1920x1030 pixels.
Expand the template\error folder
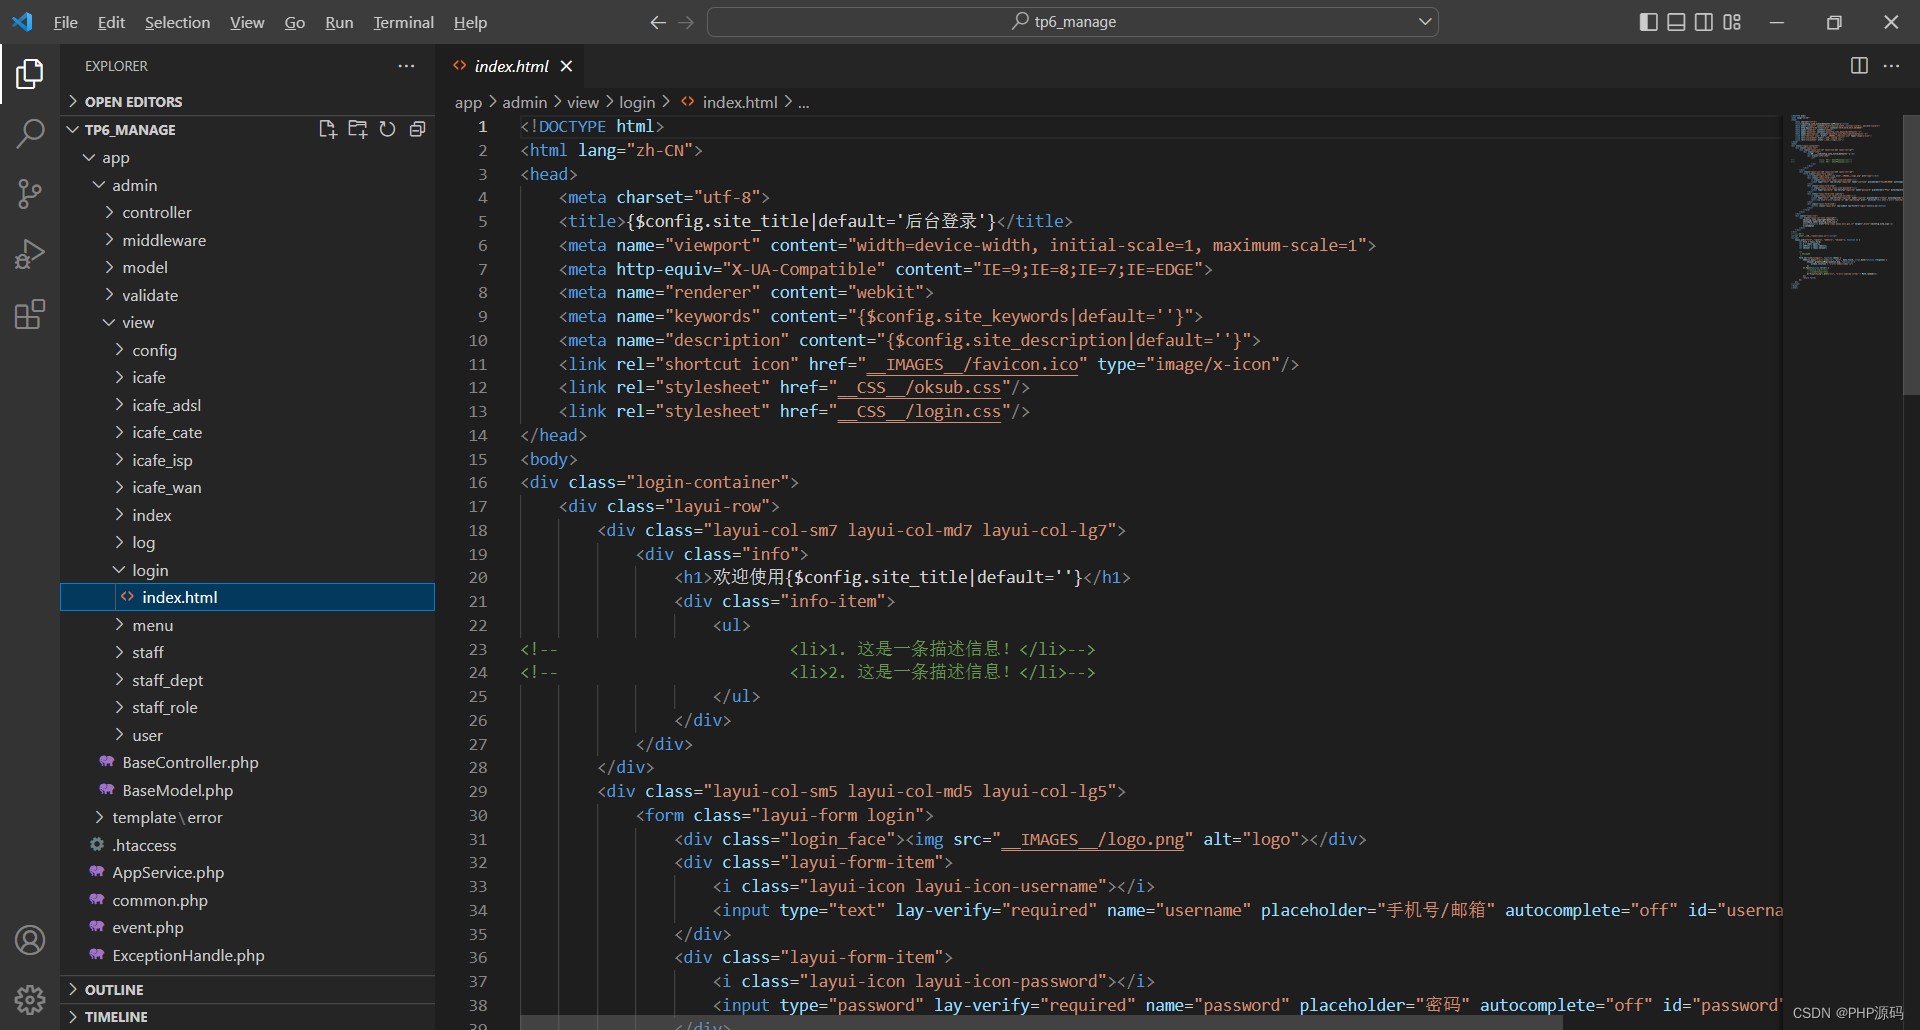(248, 818)
